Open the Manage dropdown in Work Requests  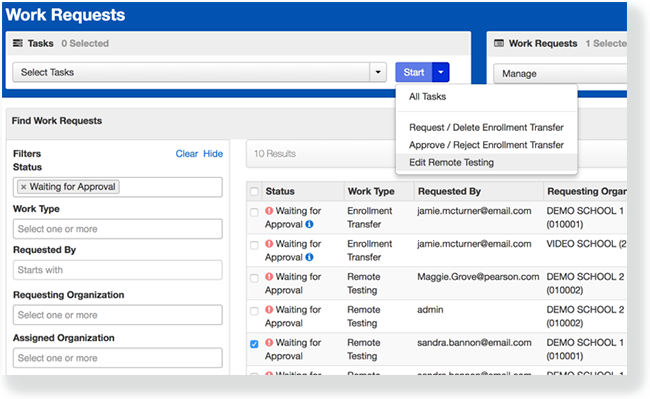[560, 74]
